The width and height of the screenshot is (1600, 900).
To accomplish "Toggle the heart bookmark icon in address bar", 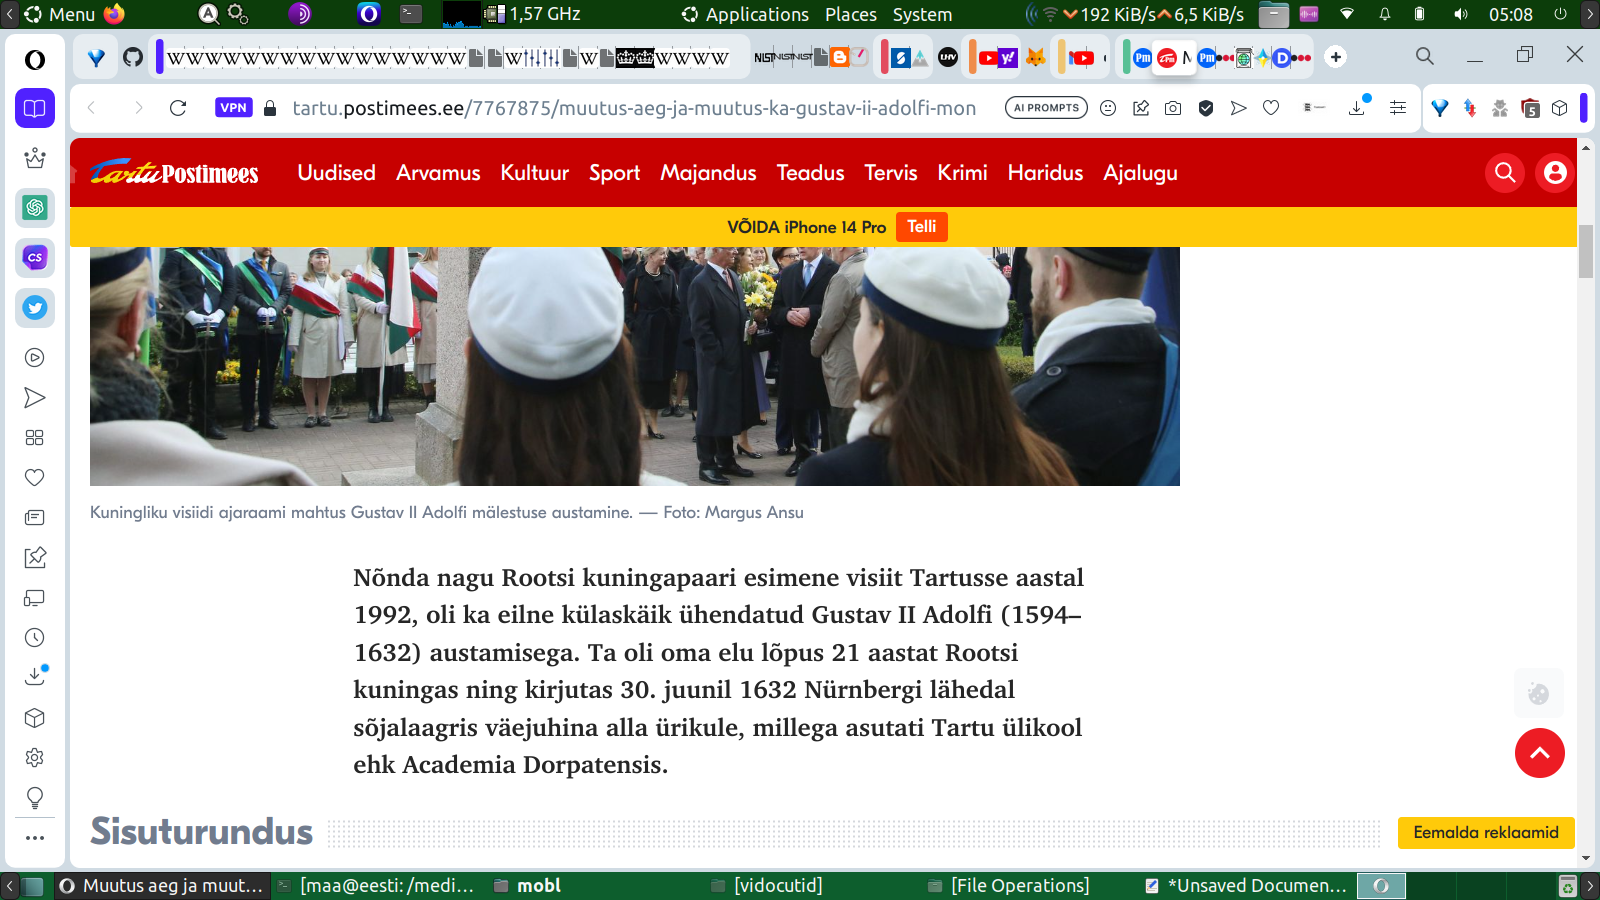I will pos(1271,108).
